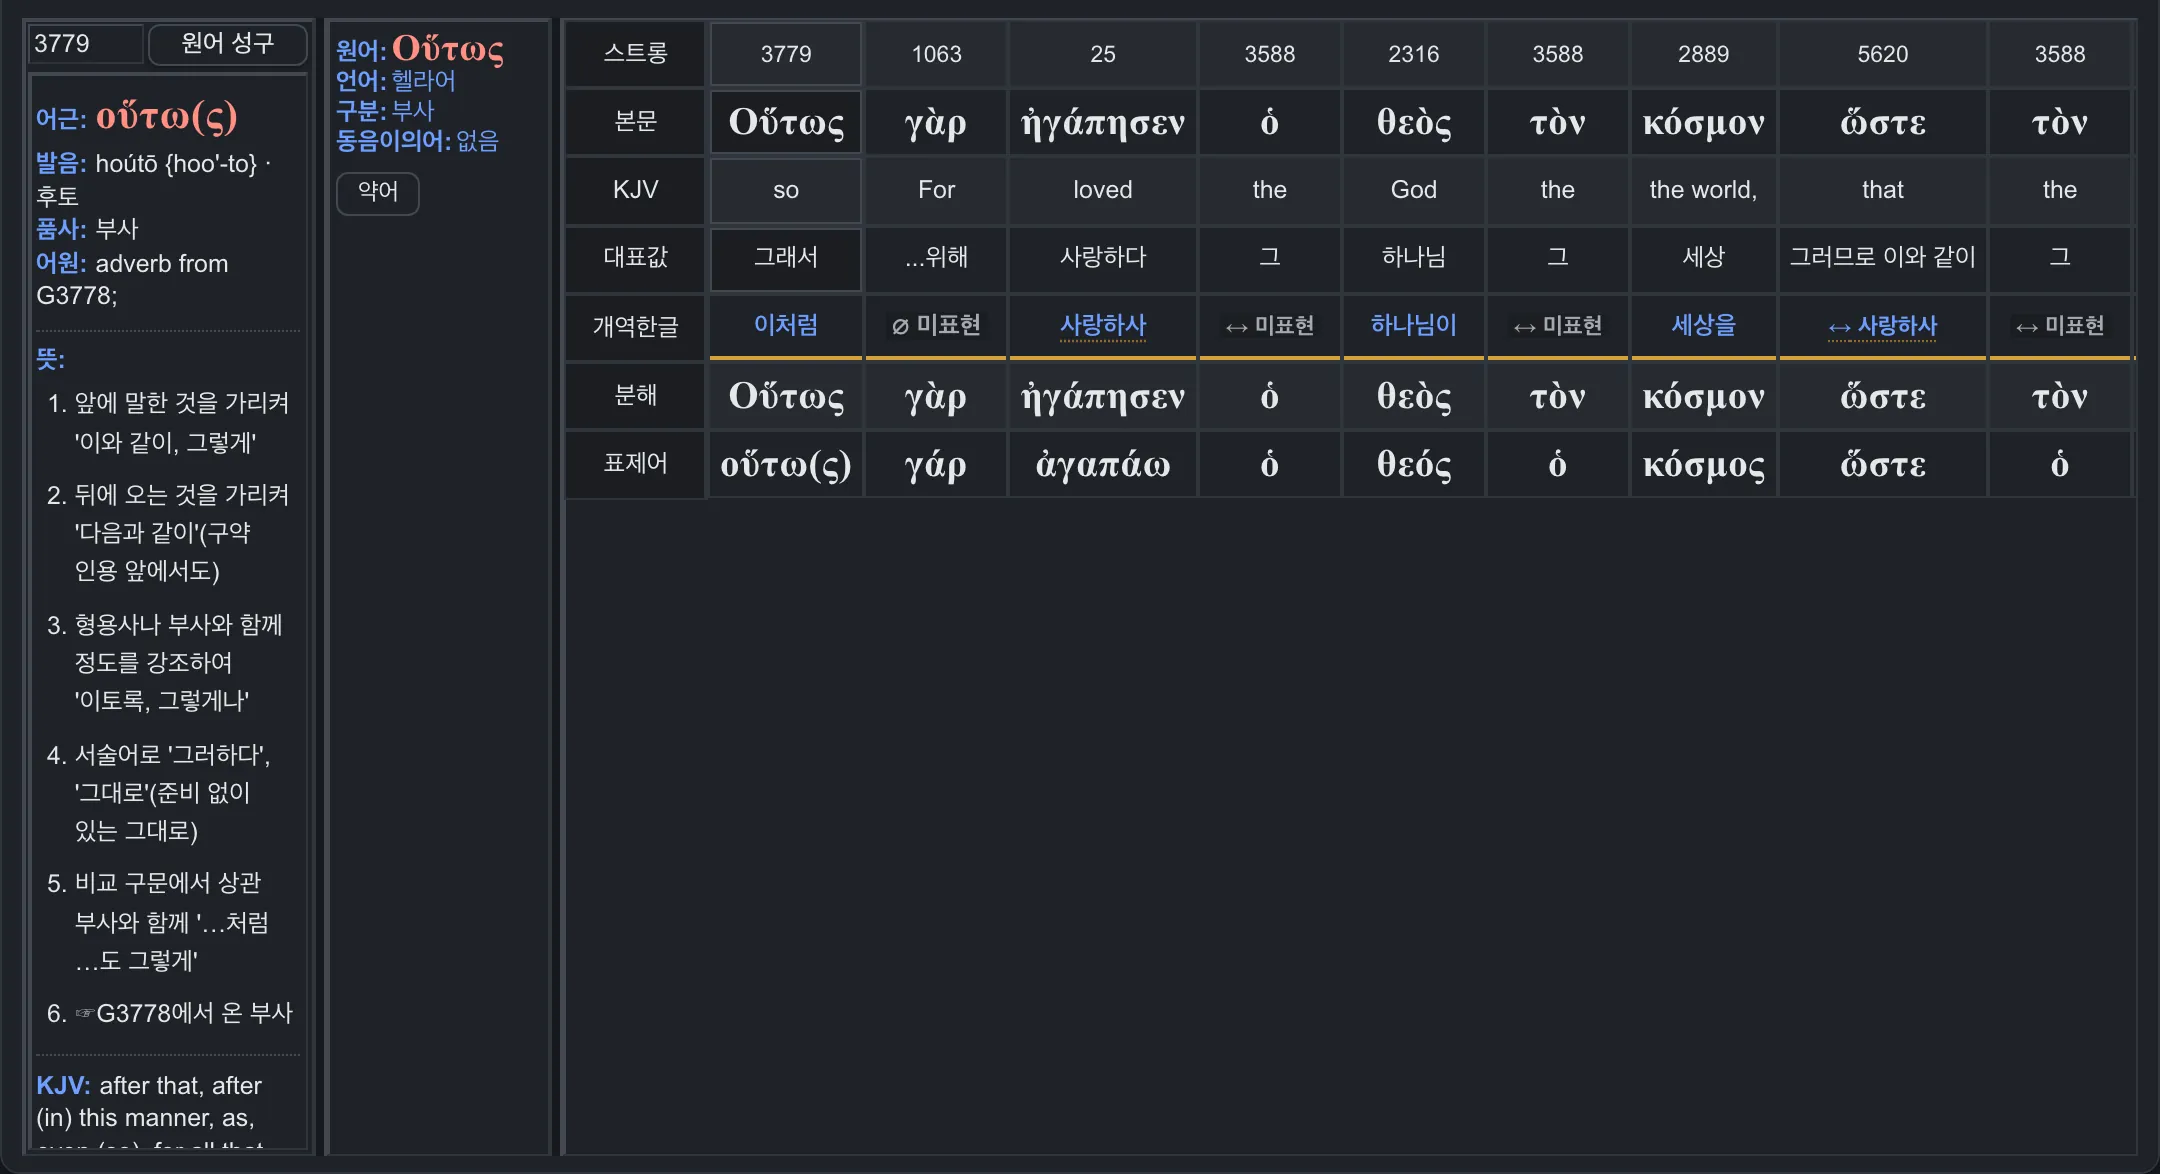Click the 하나님이 translation link

1413,325
